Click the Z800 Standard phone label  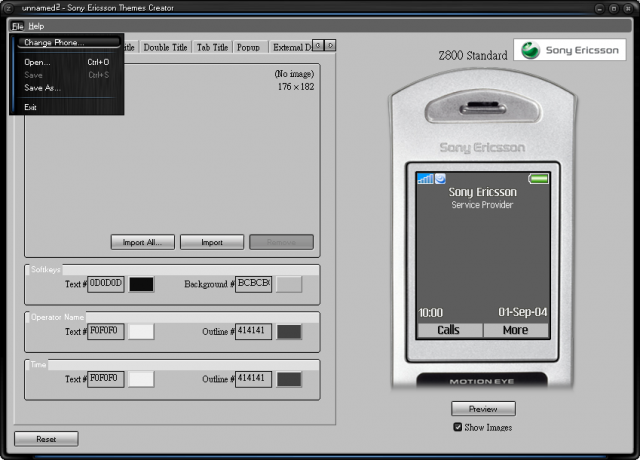point(473,55)
